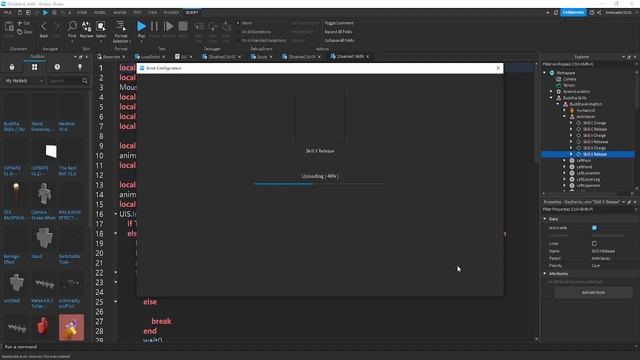Click the Cut icon
The image size is (640, 360).
point(20,24)
